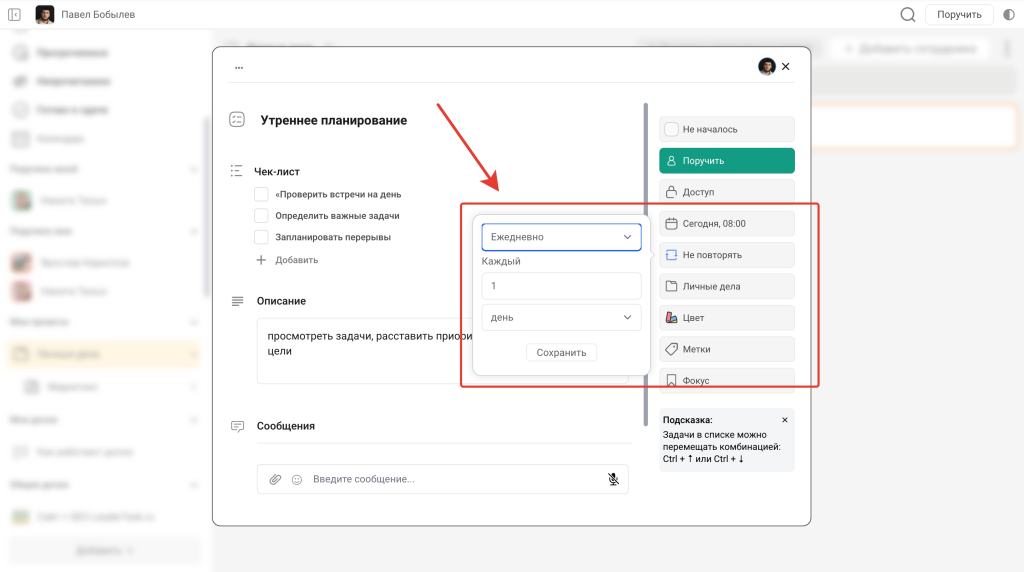Open the «Доступ» access menu item
Image resolution: width=1024 pixels, height=572 pixels.
click(726, 192)
